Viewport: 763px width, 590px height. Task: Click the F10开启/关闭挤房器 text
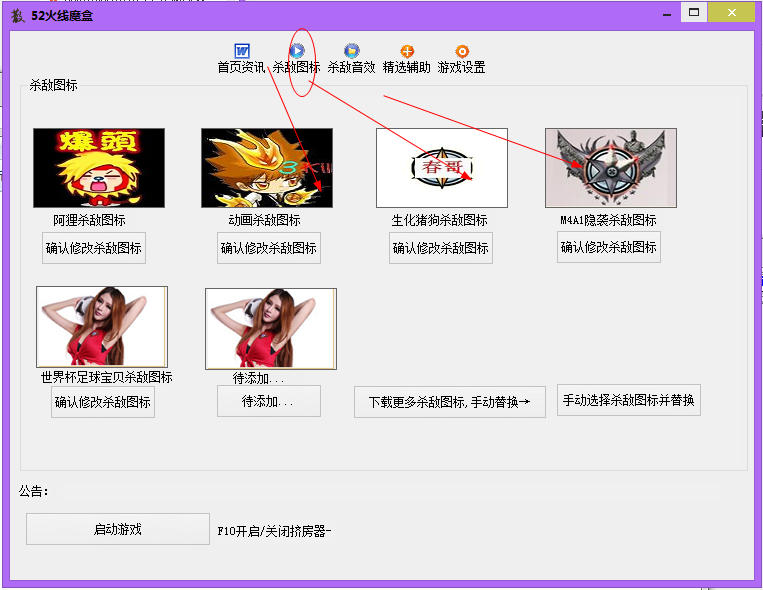click(274, 531)
